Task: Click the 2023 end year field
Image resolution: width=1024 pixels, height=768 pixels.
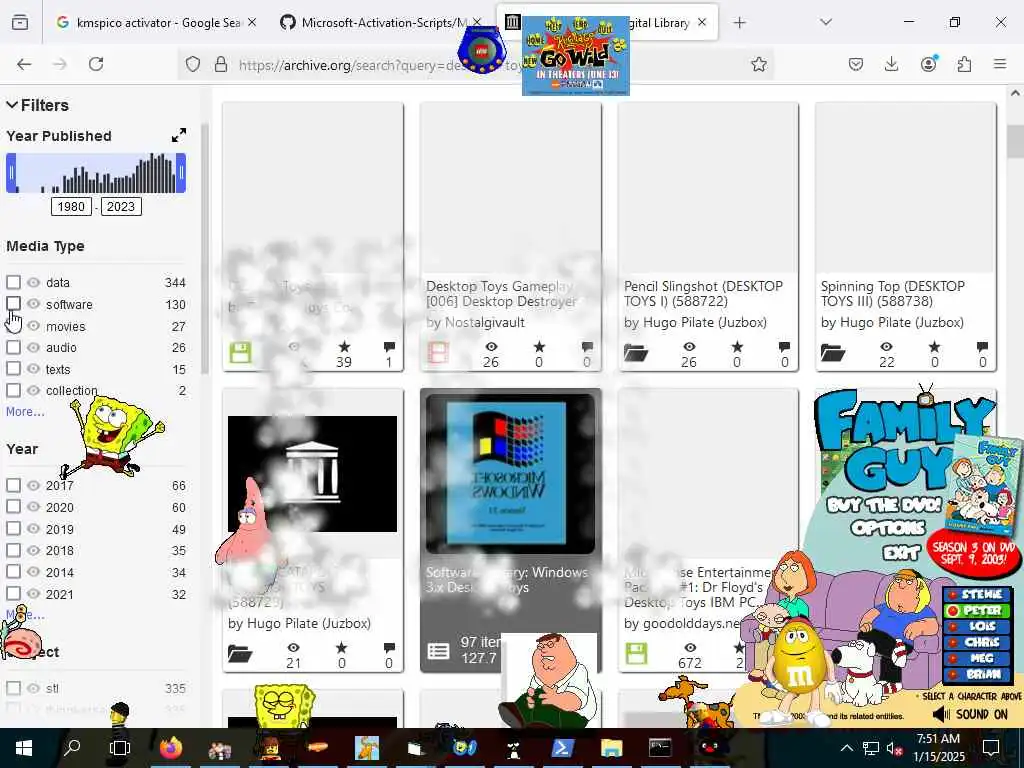Action: 121,206
